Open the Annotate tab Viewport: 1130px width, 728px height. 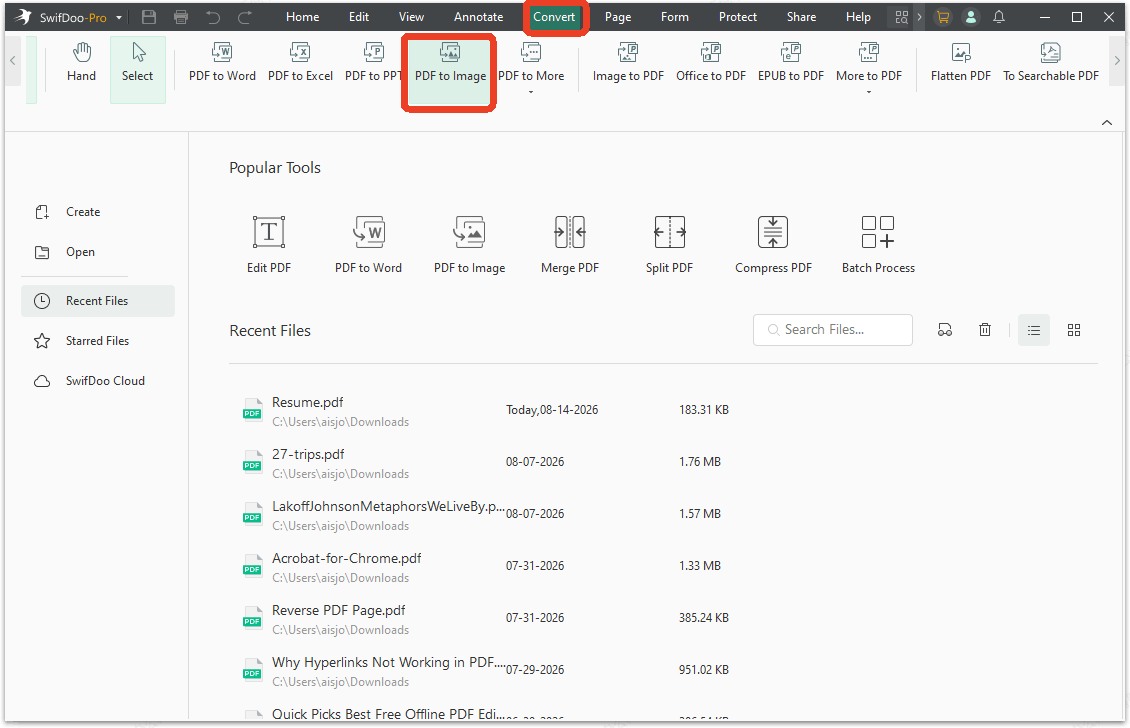click(479, 17)
